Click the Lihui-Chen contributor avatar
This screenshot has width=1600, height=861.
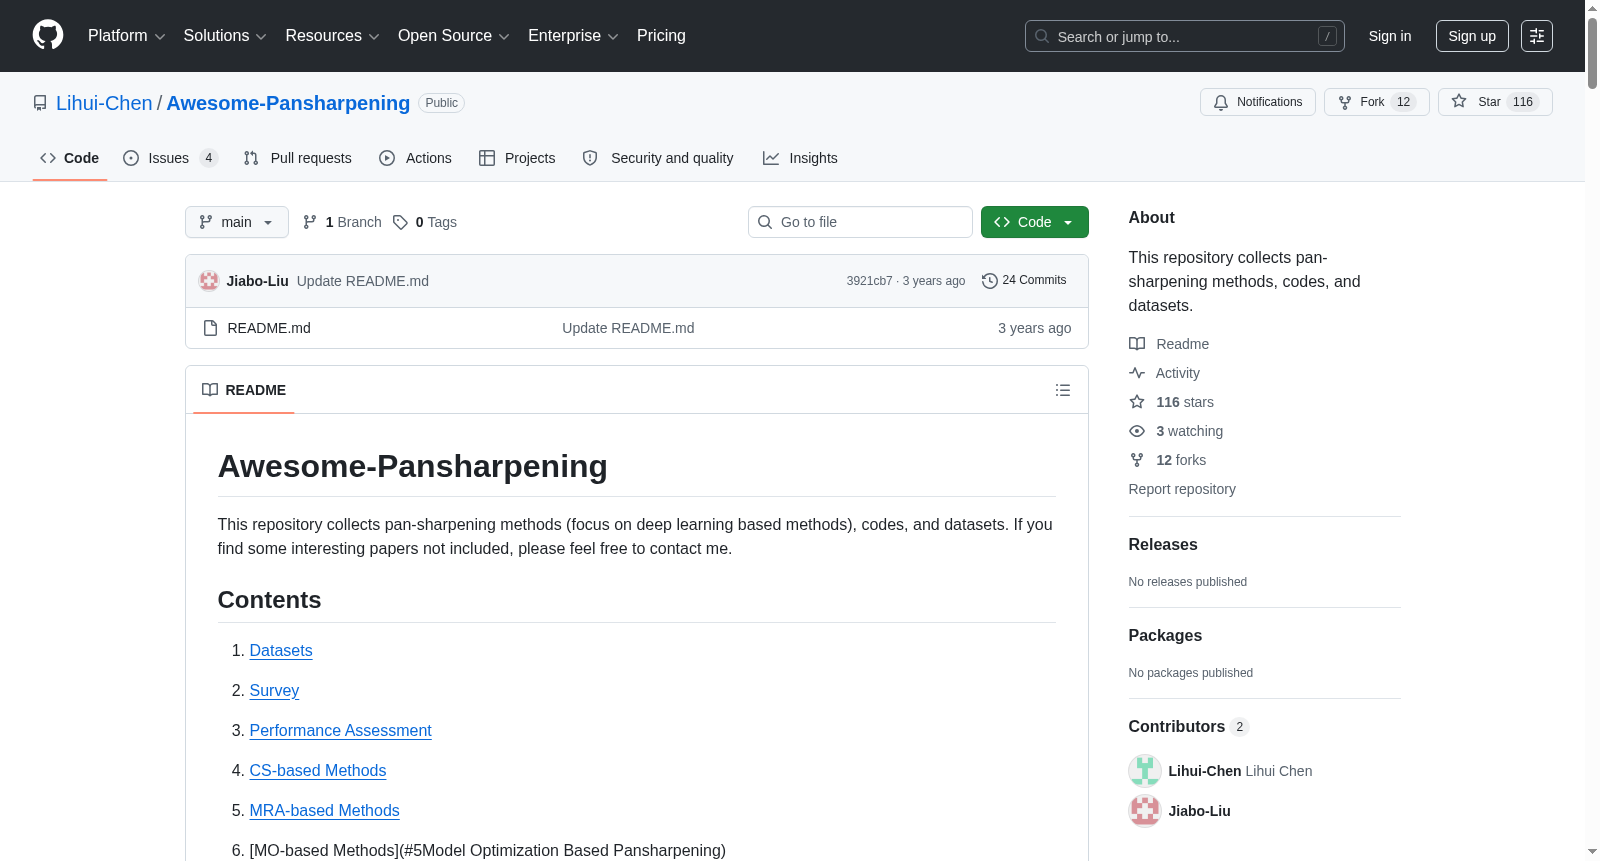pos(1145,771)
